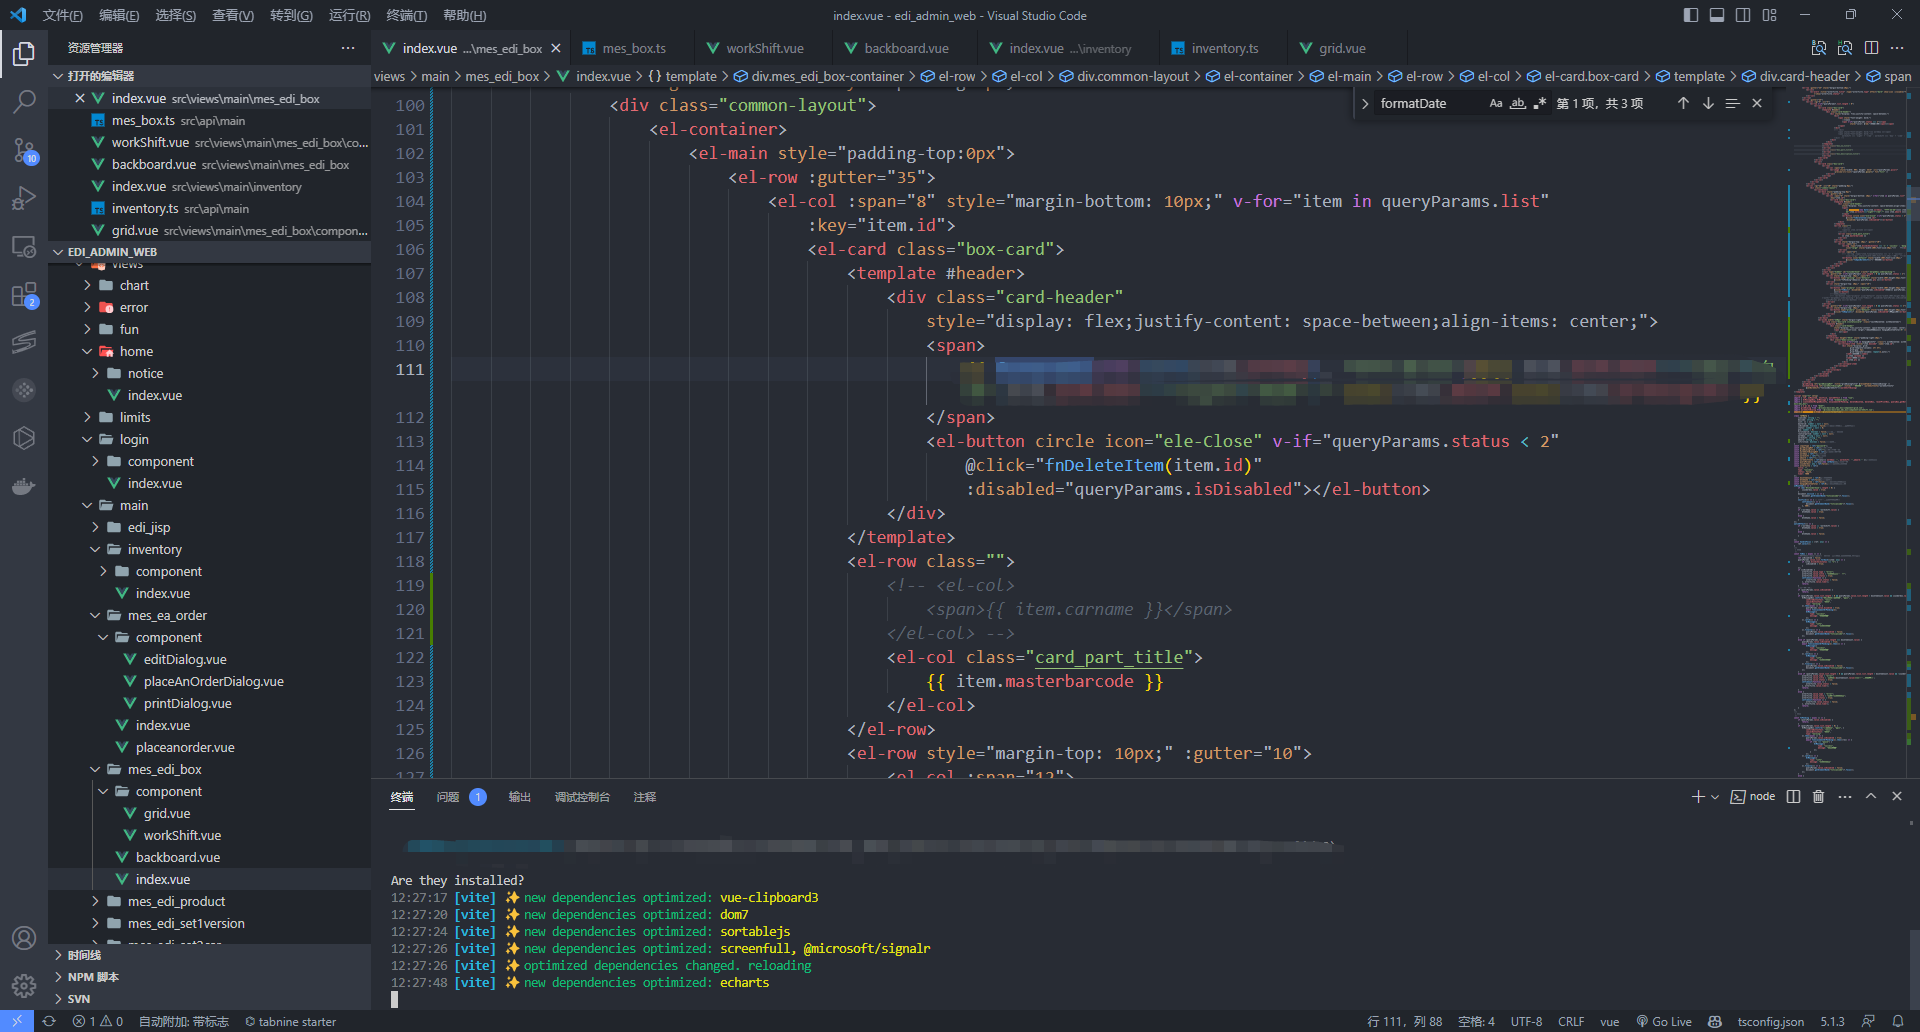
Task: Open editor More Actions ellipsis
Action: (1897, 48)
